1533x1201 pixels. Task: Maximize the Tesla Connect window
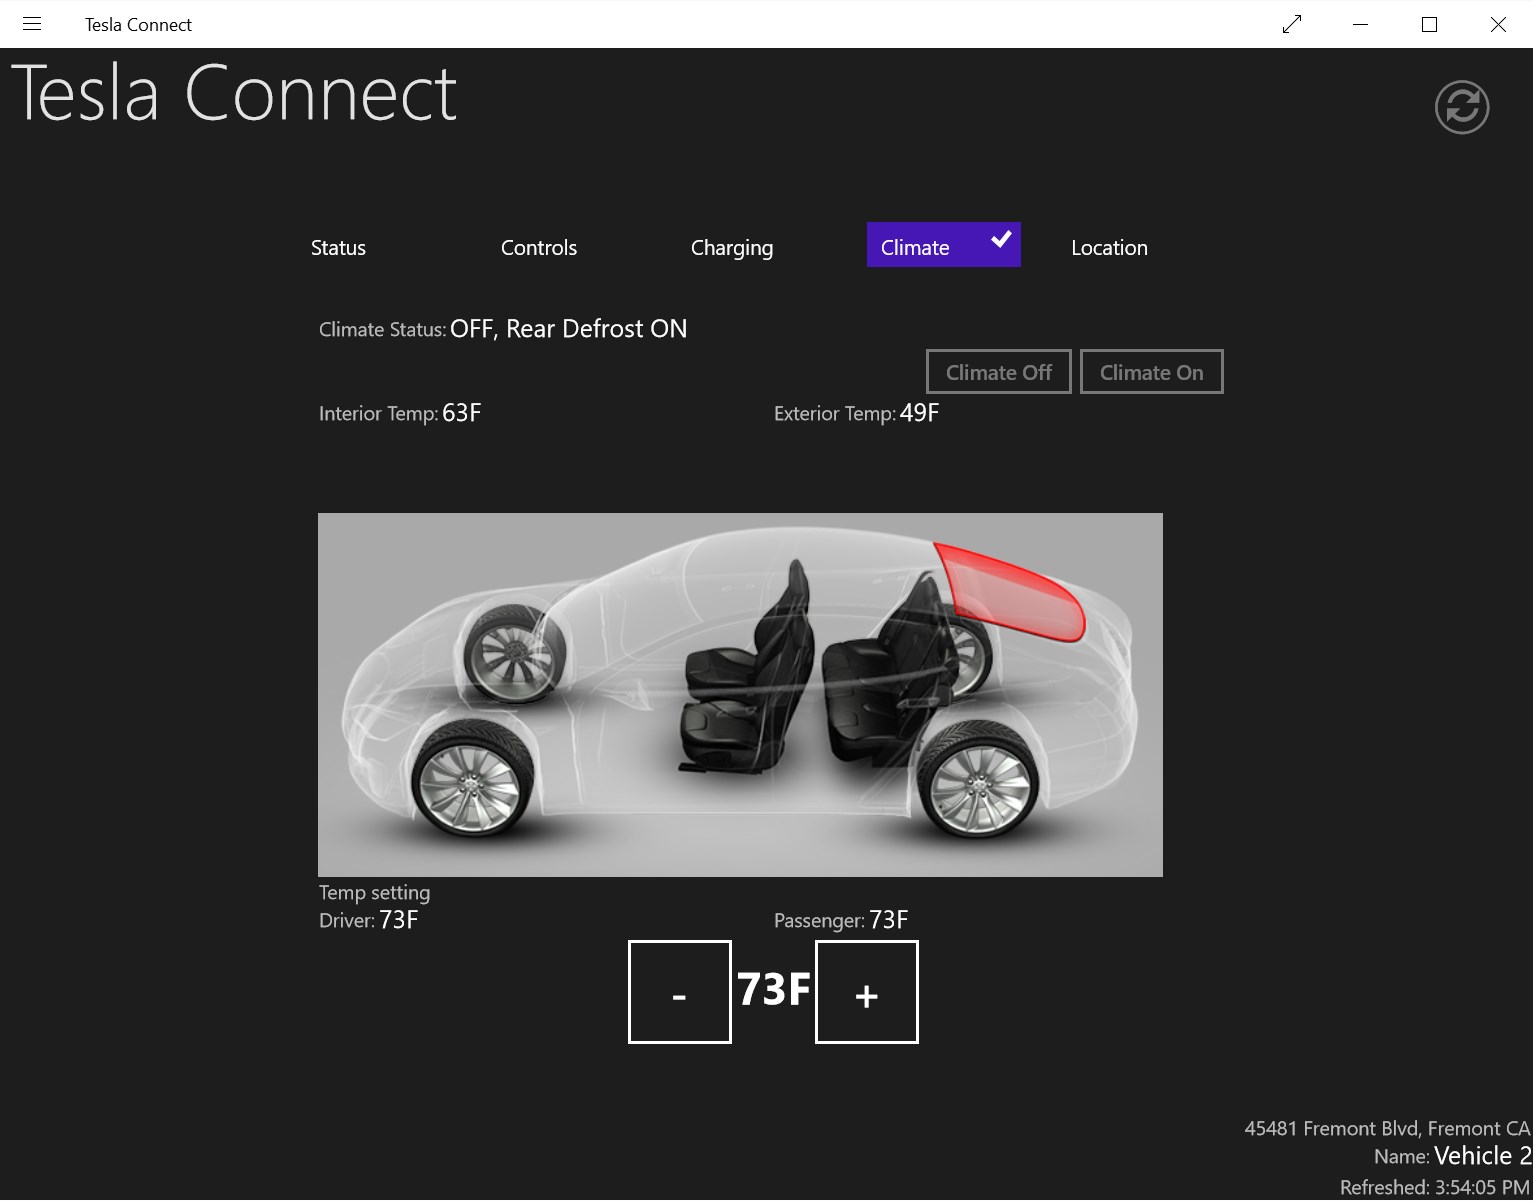tap(1429, 24)
